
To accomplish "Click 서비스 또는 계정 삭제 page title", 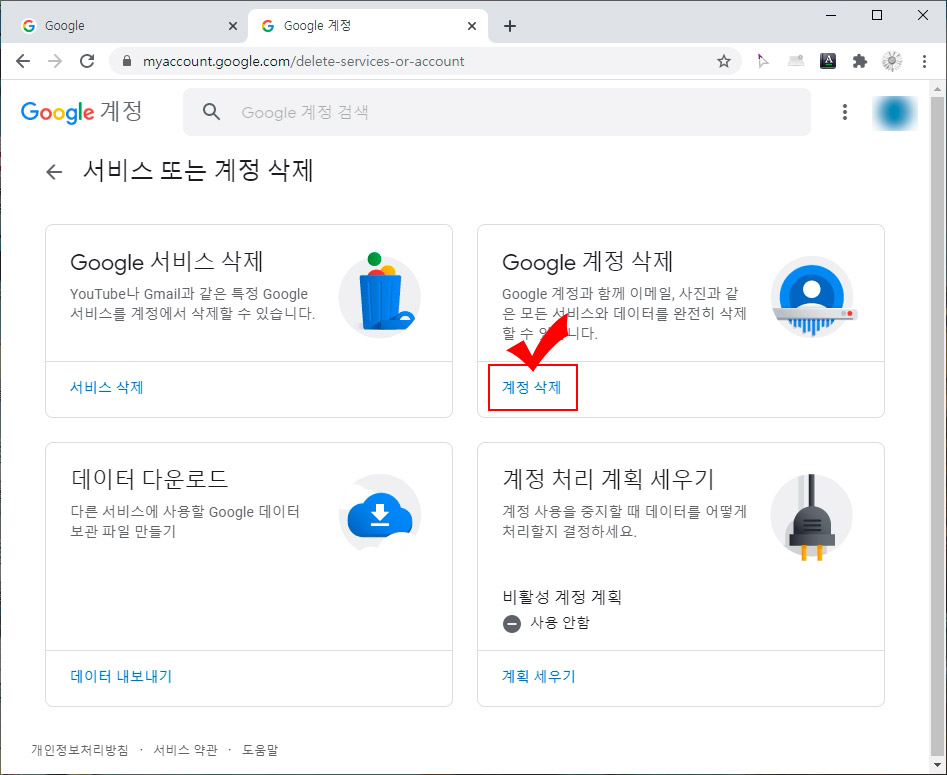I will tap(198, 170).
